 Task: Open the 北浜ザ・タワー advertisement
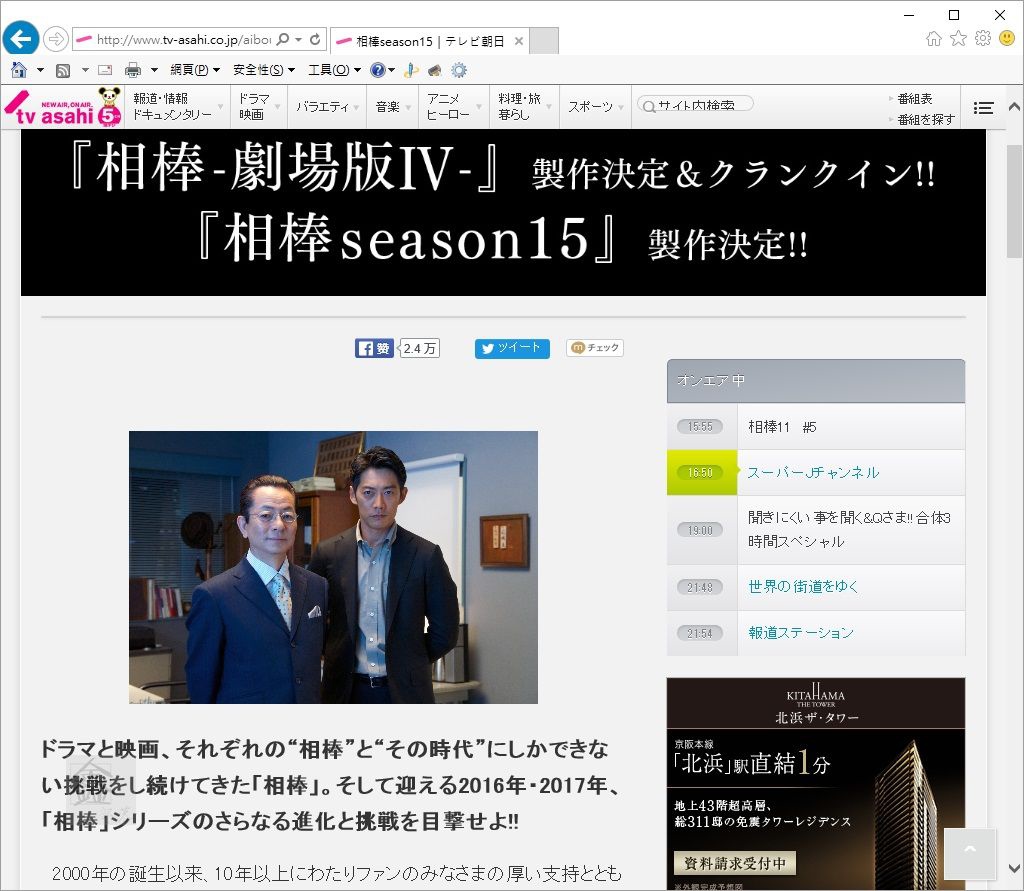coord(816,784)
